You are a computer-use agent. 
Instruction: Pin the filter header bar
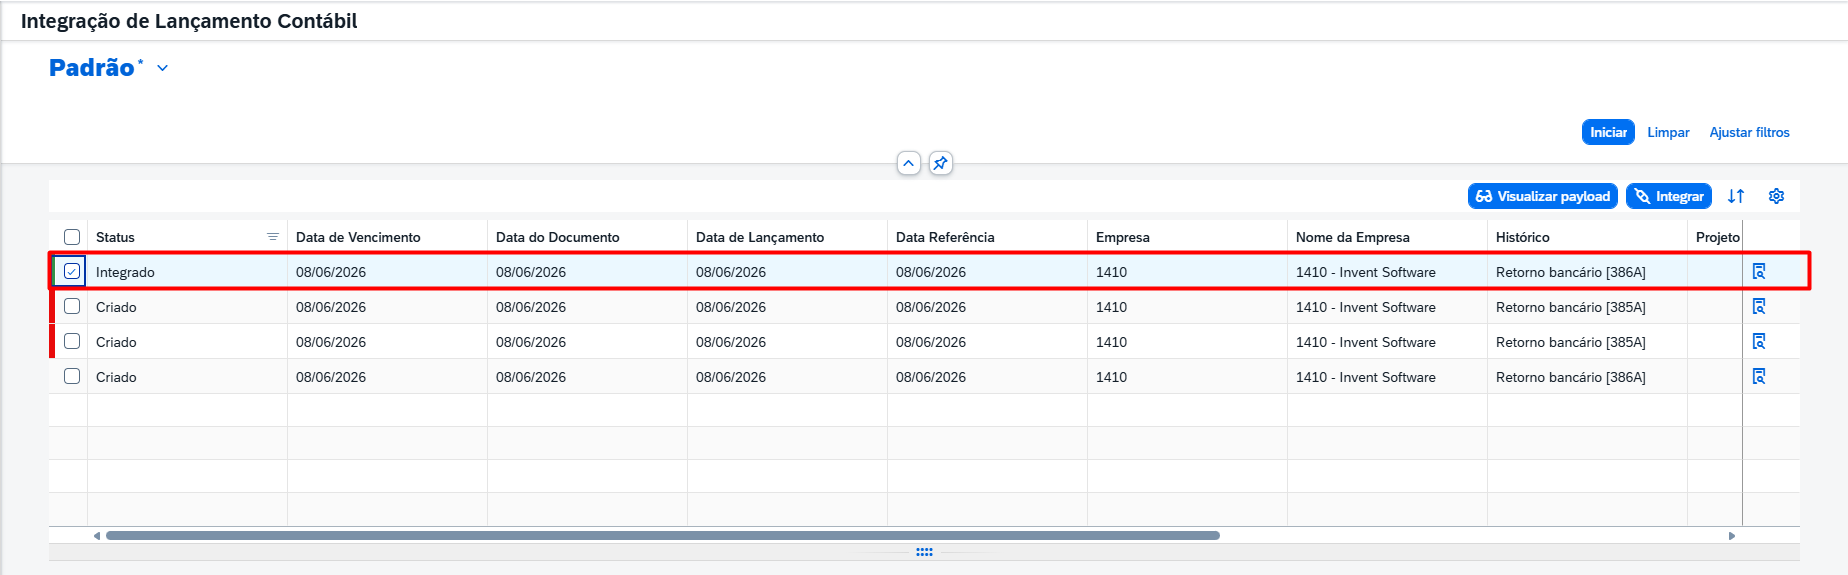[940, 163]
